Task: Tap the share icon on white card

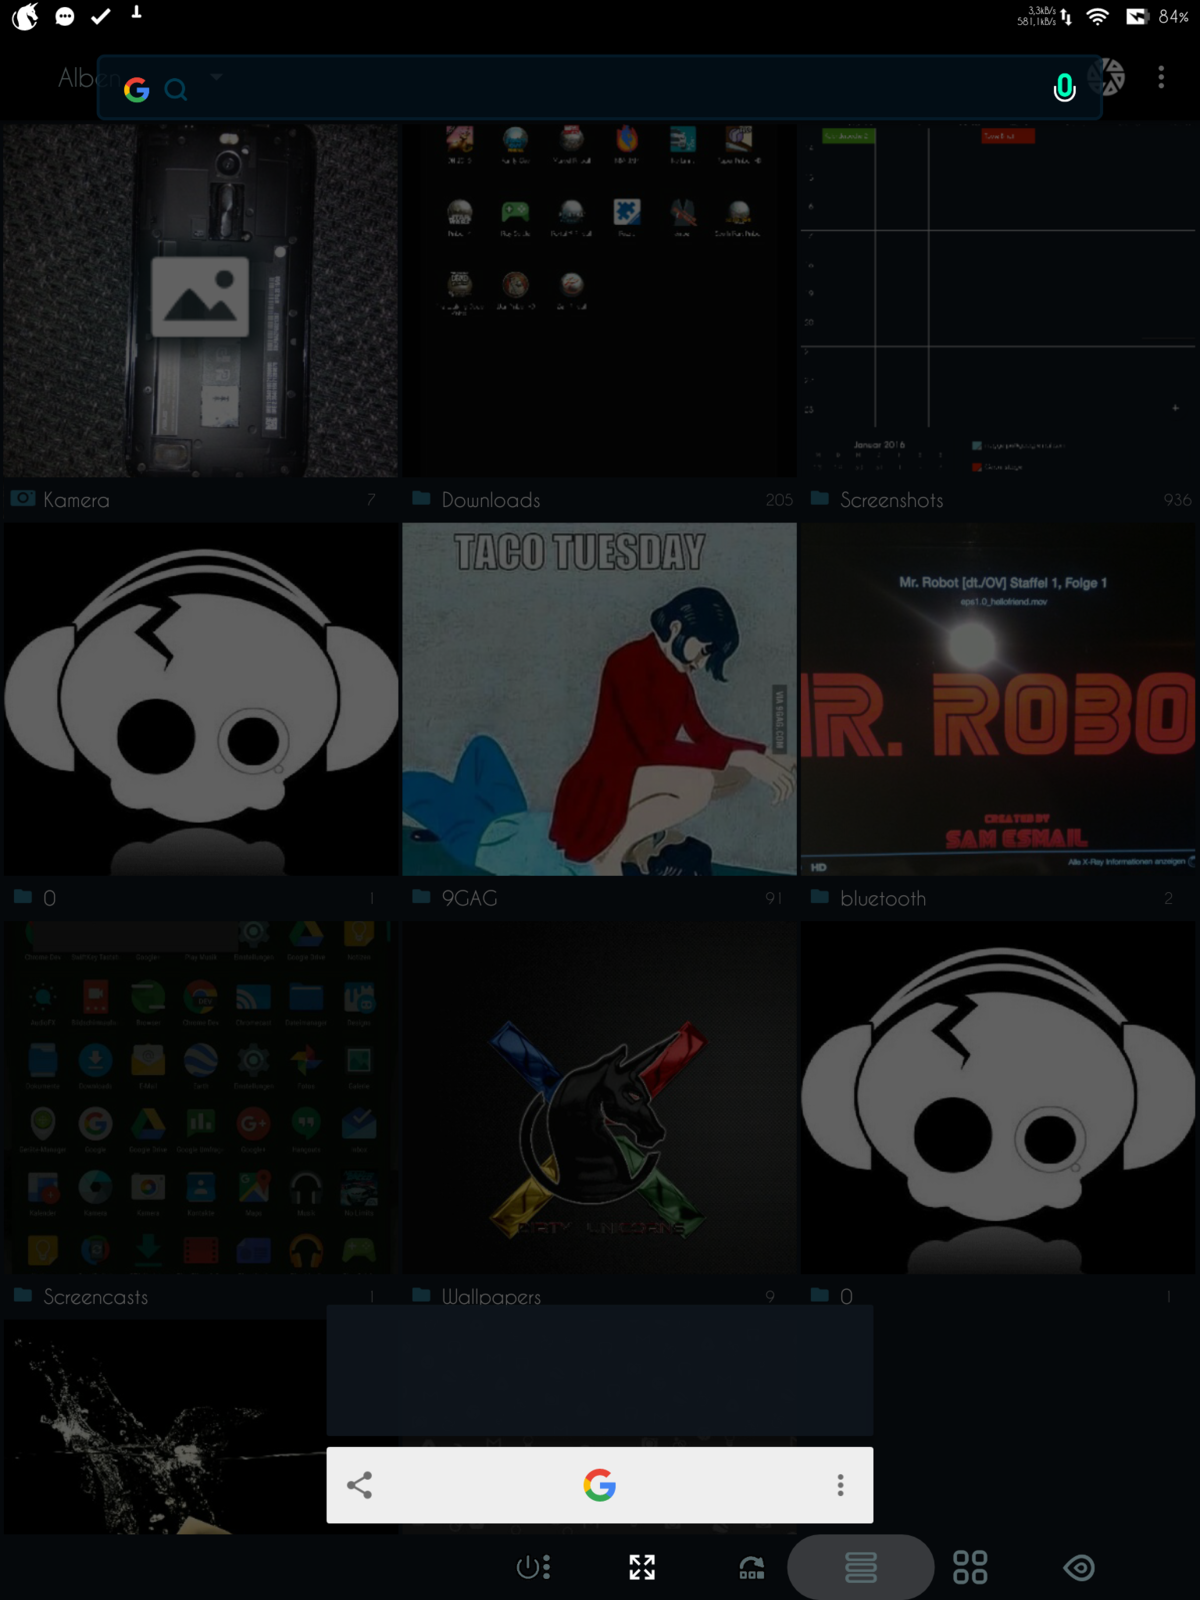Action: [359, 1485]
